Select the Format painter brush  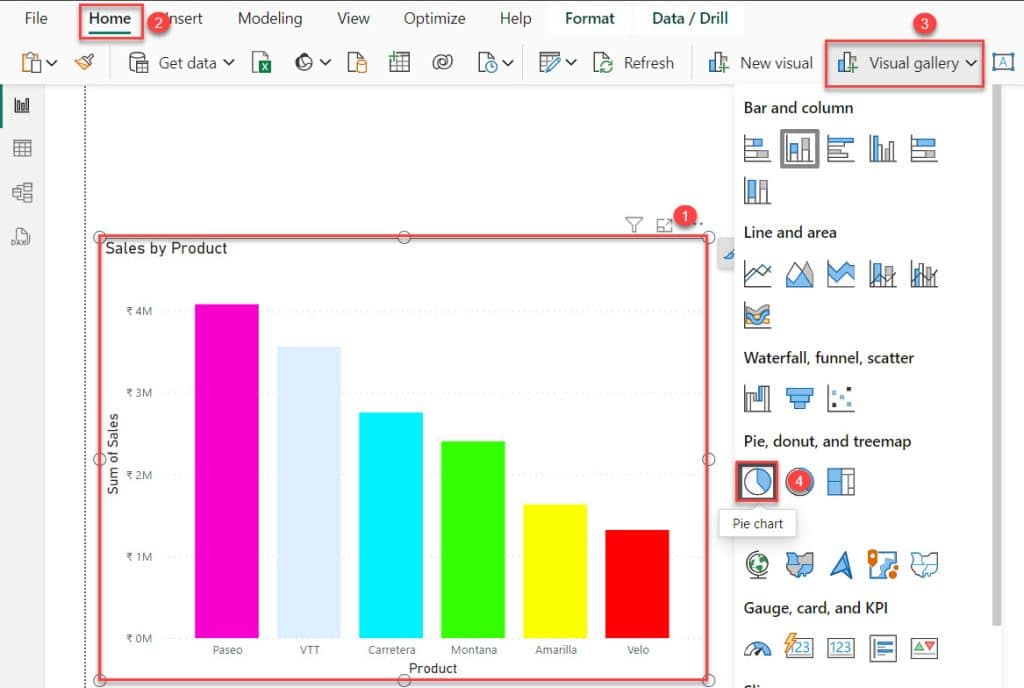click(84, 62)
